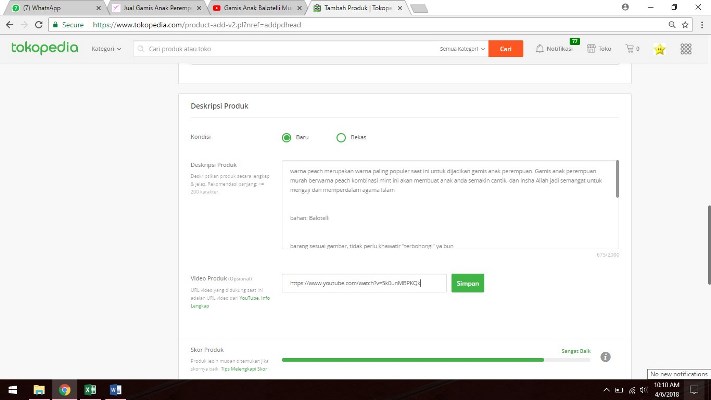Viewport: 711px width, 400px height.
Task: Click Chrome icon in taskbar
Action: 64,390
